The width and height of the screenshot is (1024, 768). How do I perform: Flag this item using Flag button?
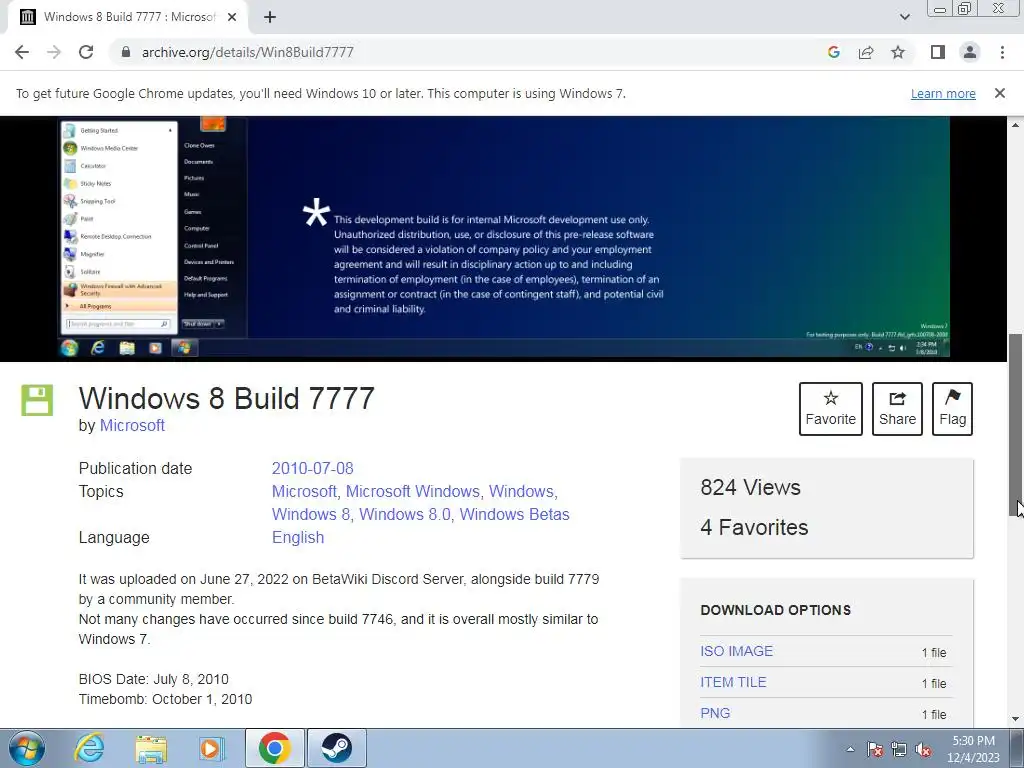[952, 409]
